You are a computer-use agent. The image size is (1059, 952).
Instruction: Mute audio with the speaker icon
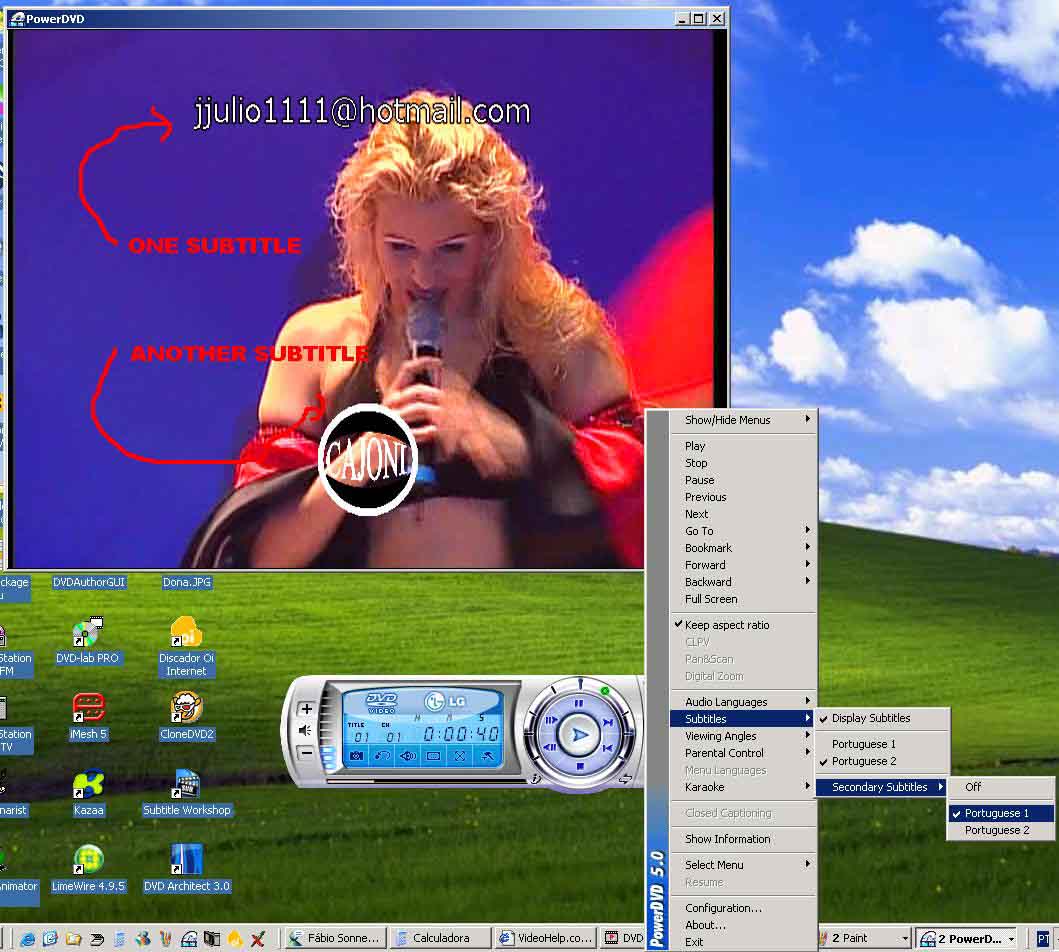[305, 731]
